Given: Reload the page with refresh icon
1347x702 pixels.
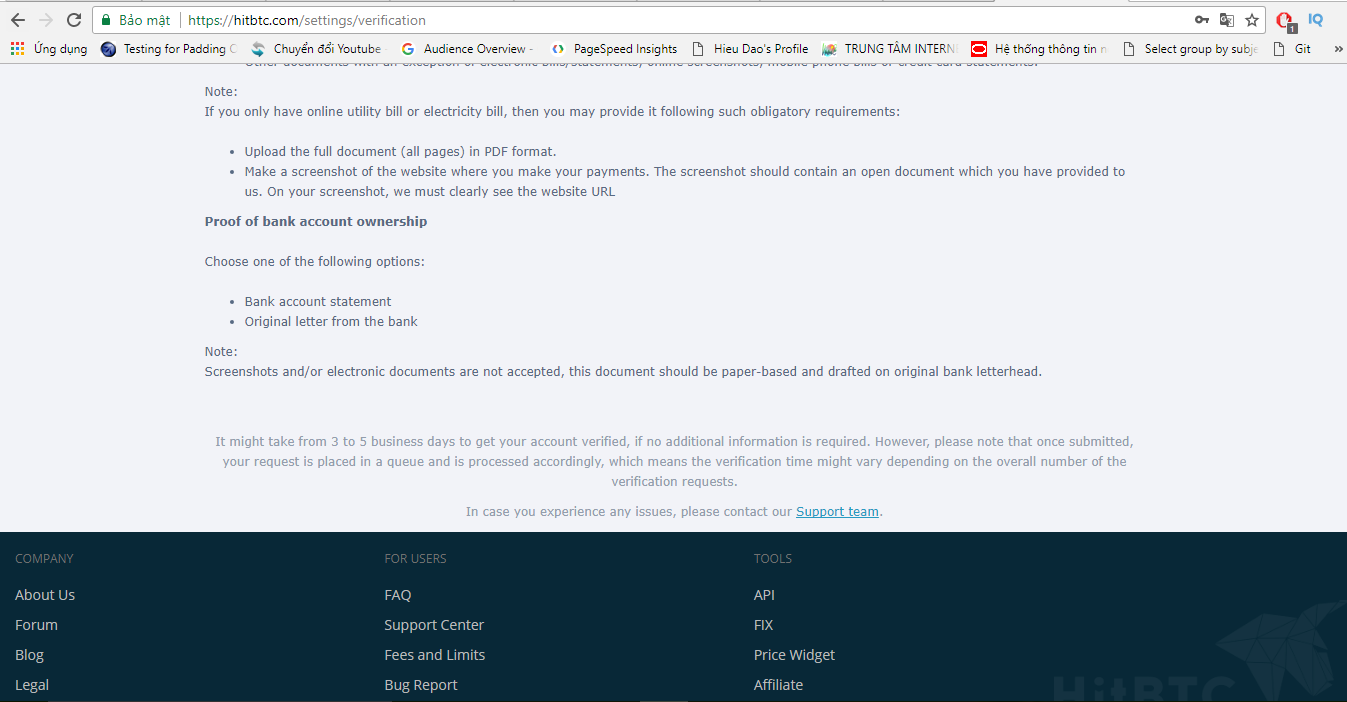Looking at the screenshot, I should [74, 20].
